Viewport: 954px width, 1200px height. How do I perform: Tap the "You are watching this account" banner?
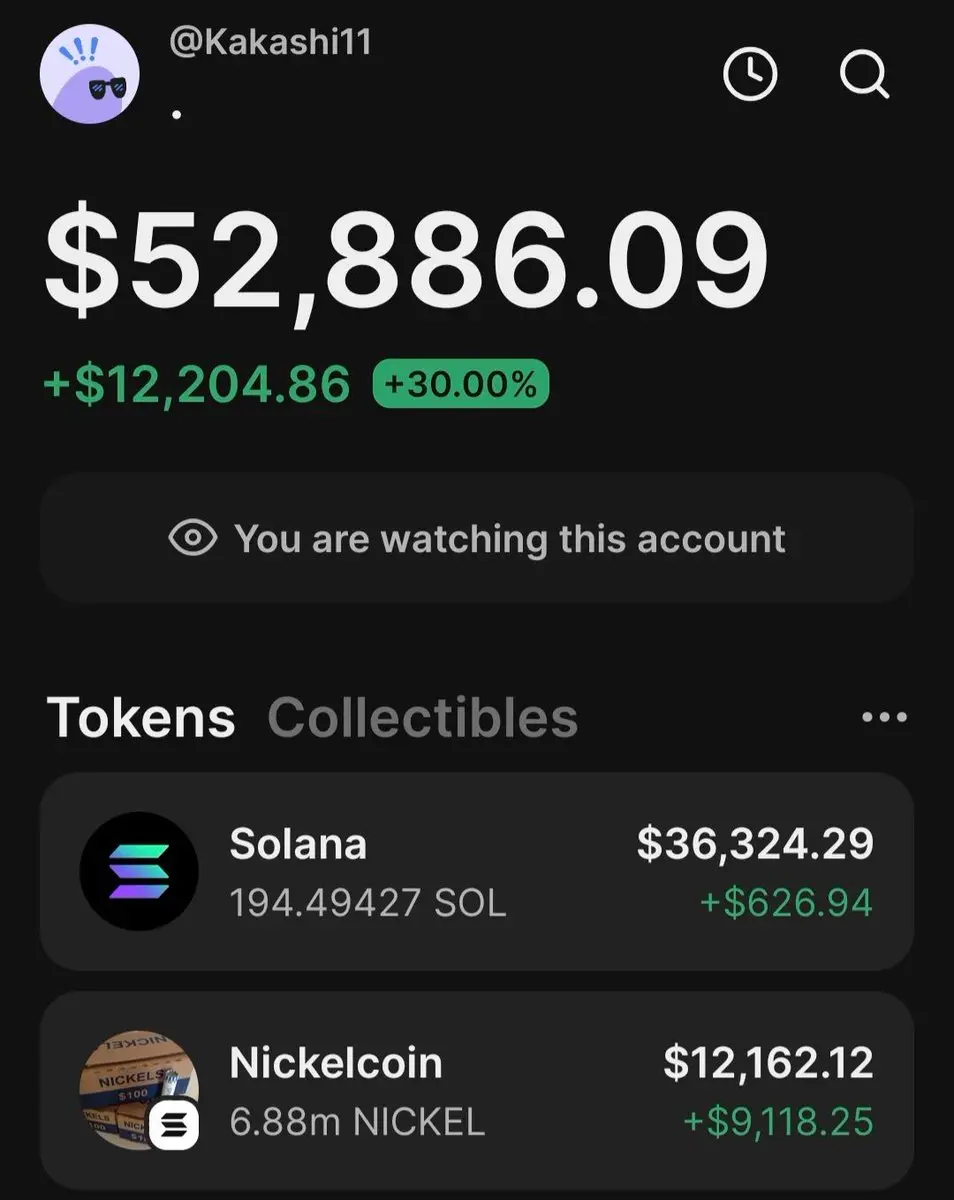pos(477,539)
